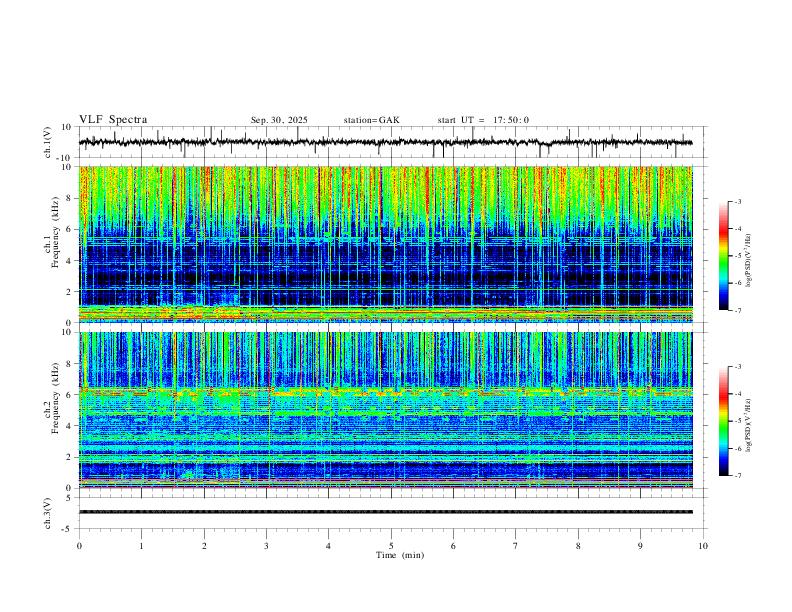Click time axis tick label '8'
Image resolution: width=792 pixels, height=612 pixels.
click(x=578, y=546)
